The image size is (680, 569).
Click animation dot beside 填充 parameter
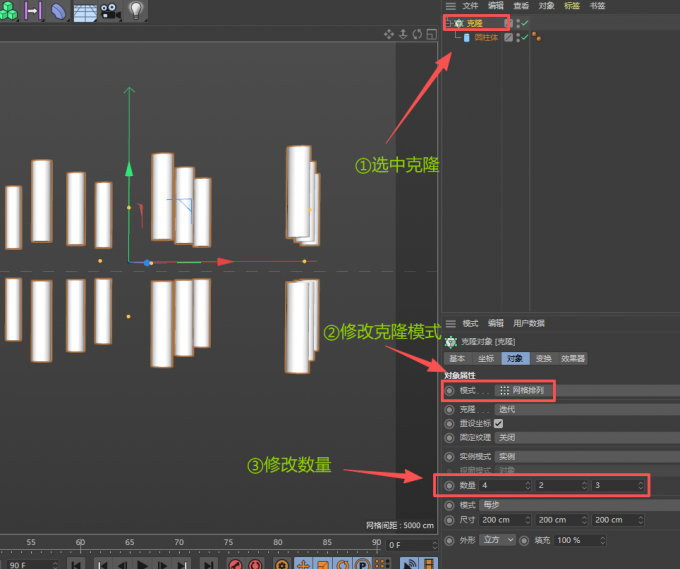click(524, 541)
